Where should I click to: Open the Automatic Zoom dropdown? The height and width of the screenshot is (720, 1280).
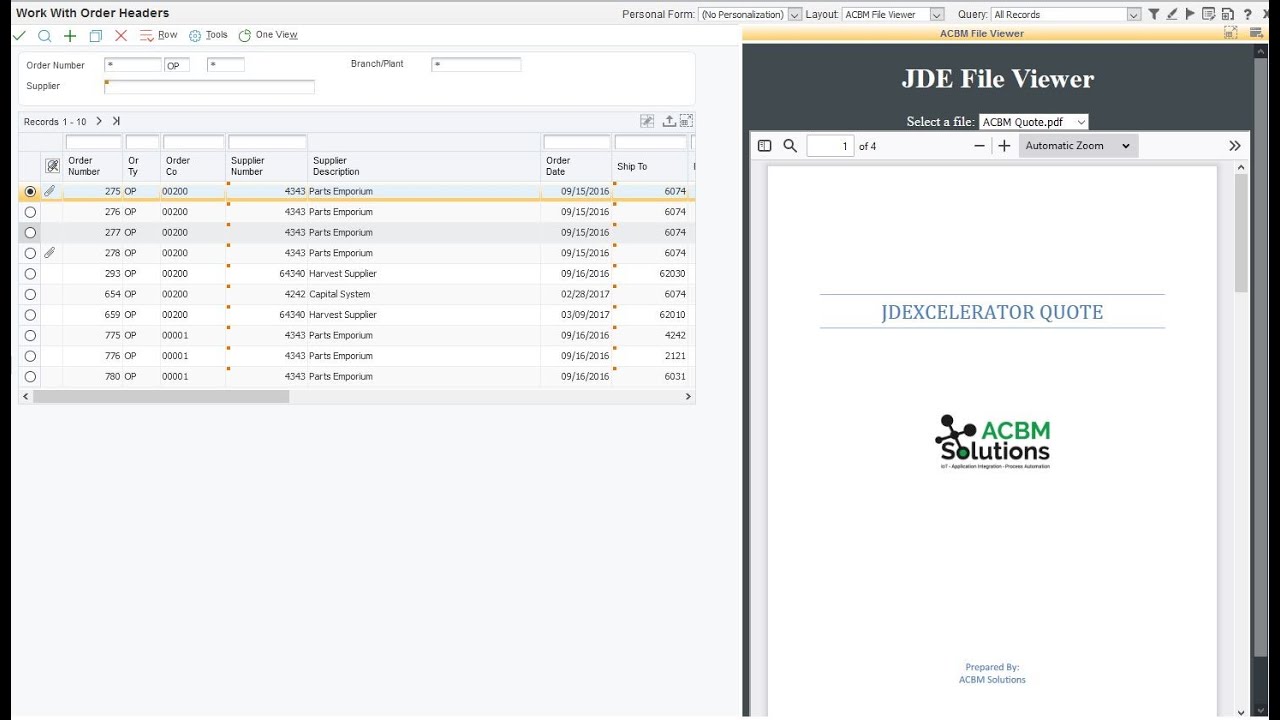(x=1078, y=146)
